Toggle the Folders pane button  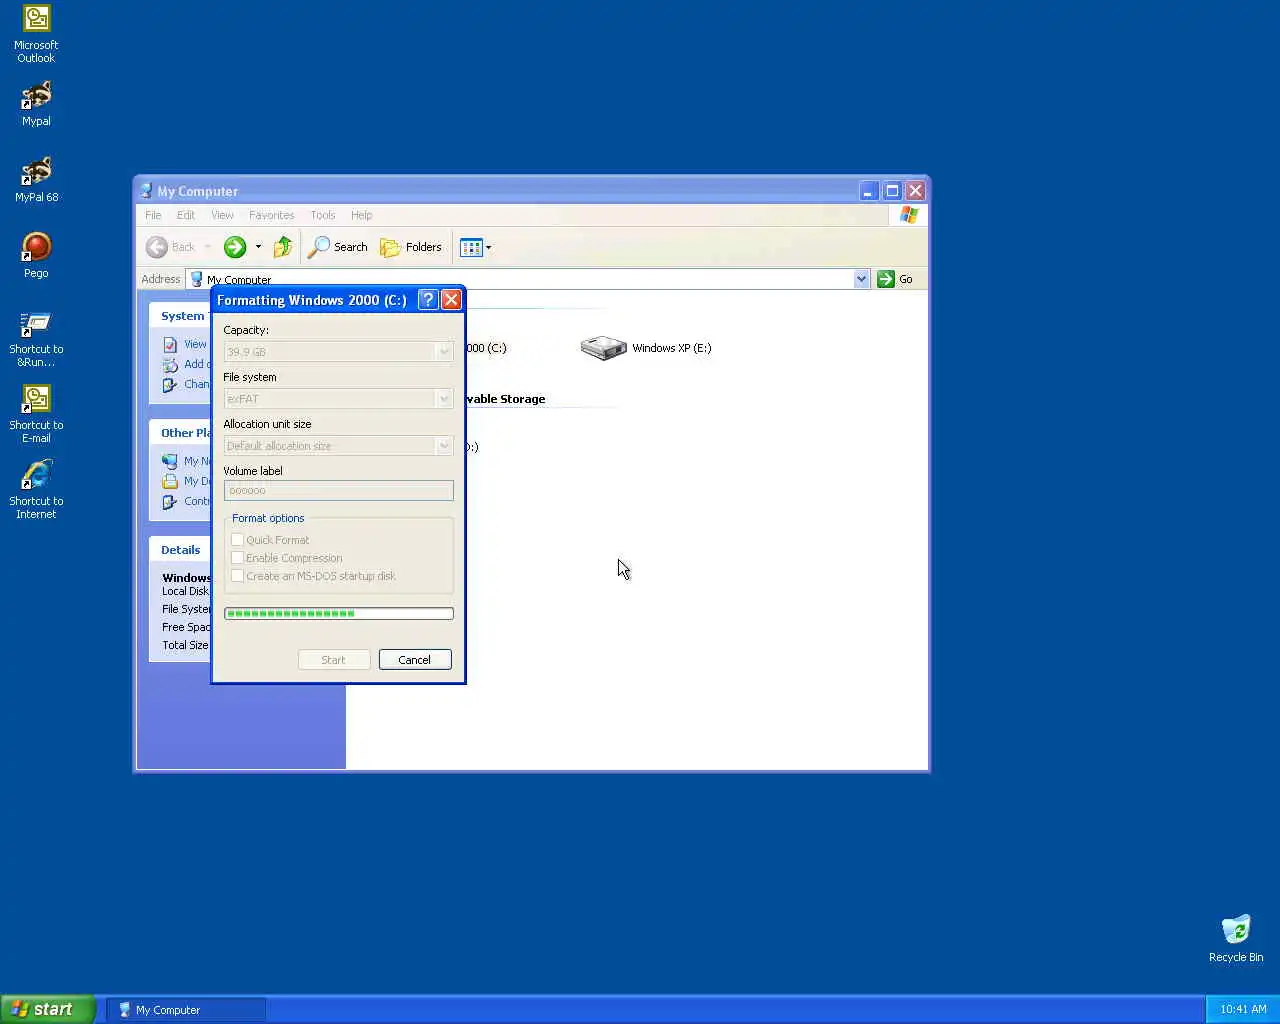pos(411,247)
